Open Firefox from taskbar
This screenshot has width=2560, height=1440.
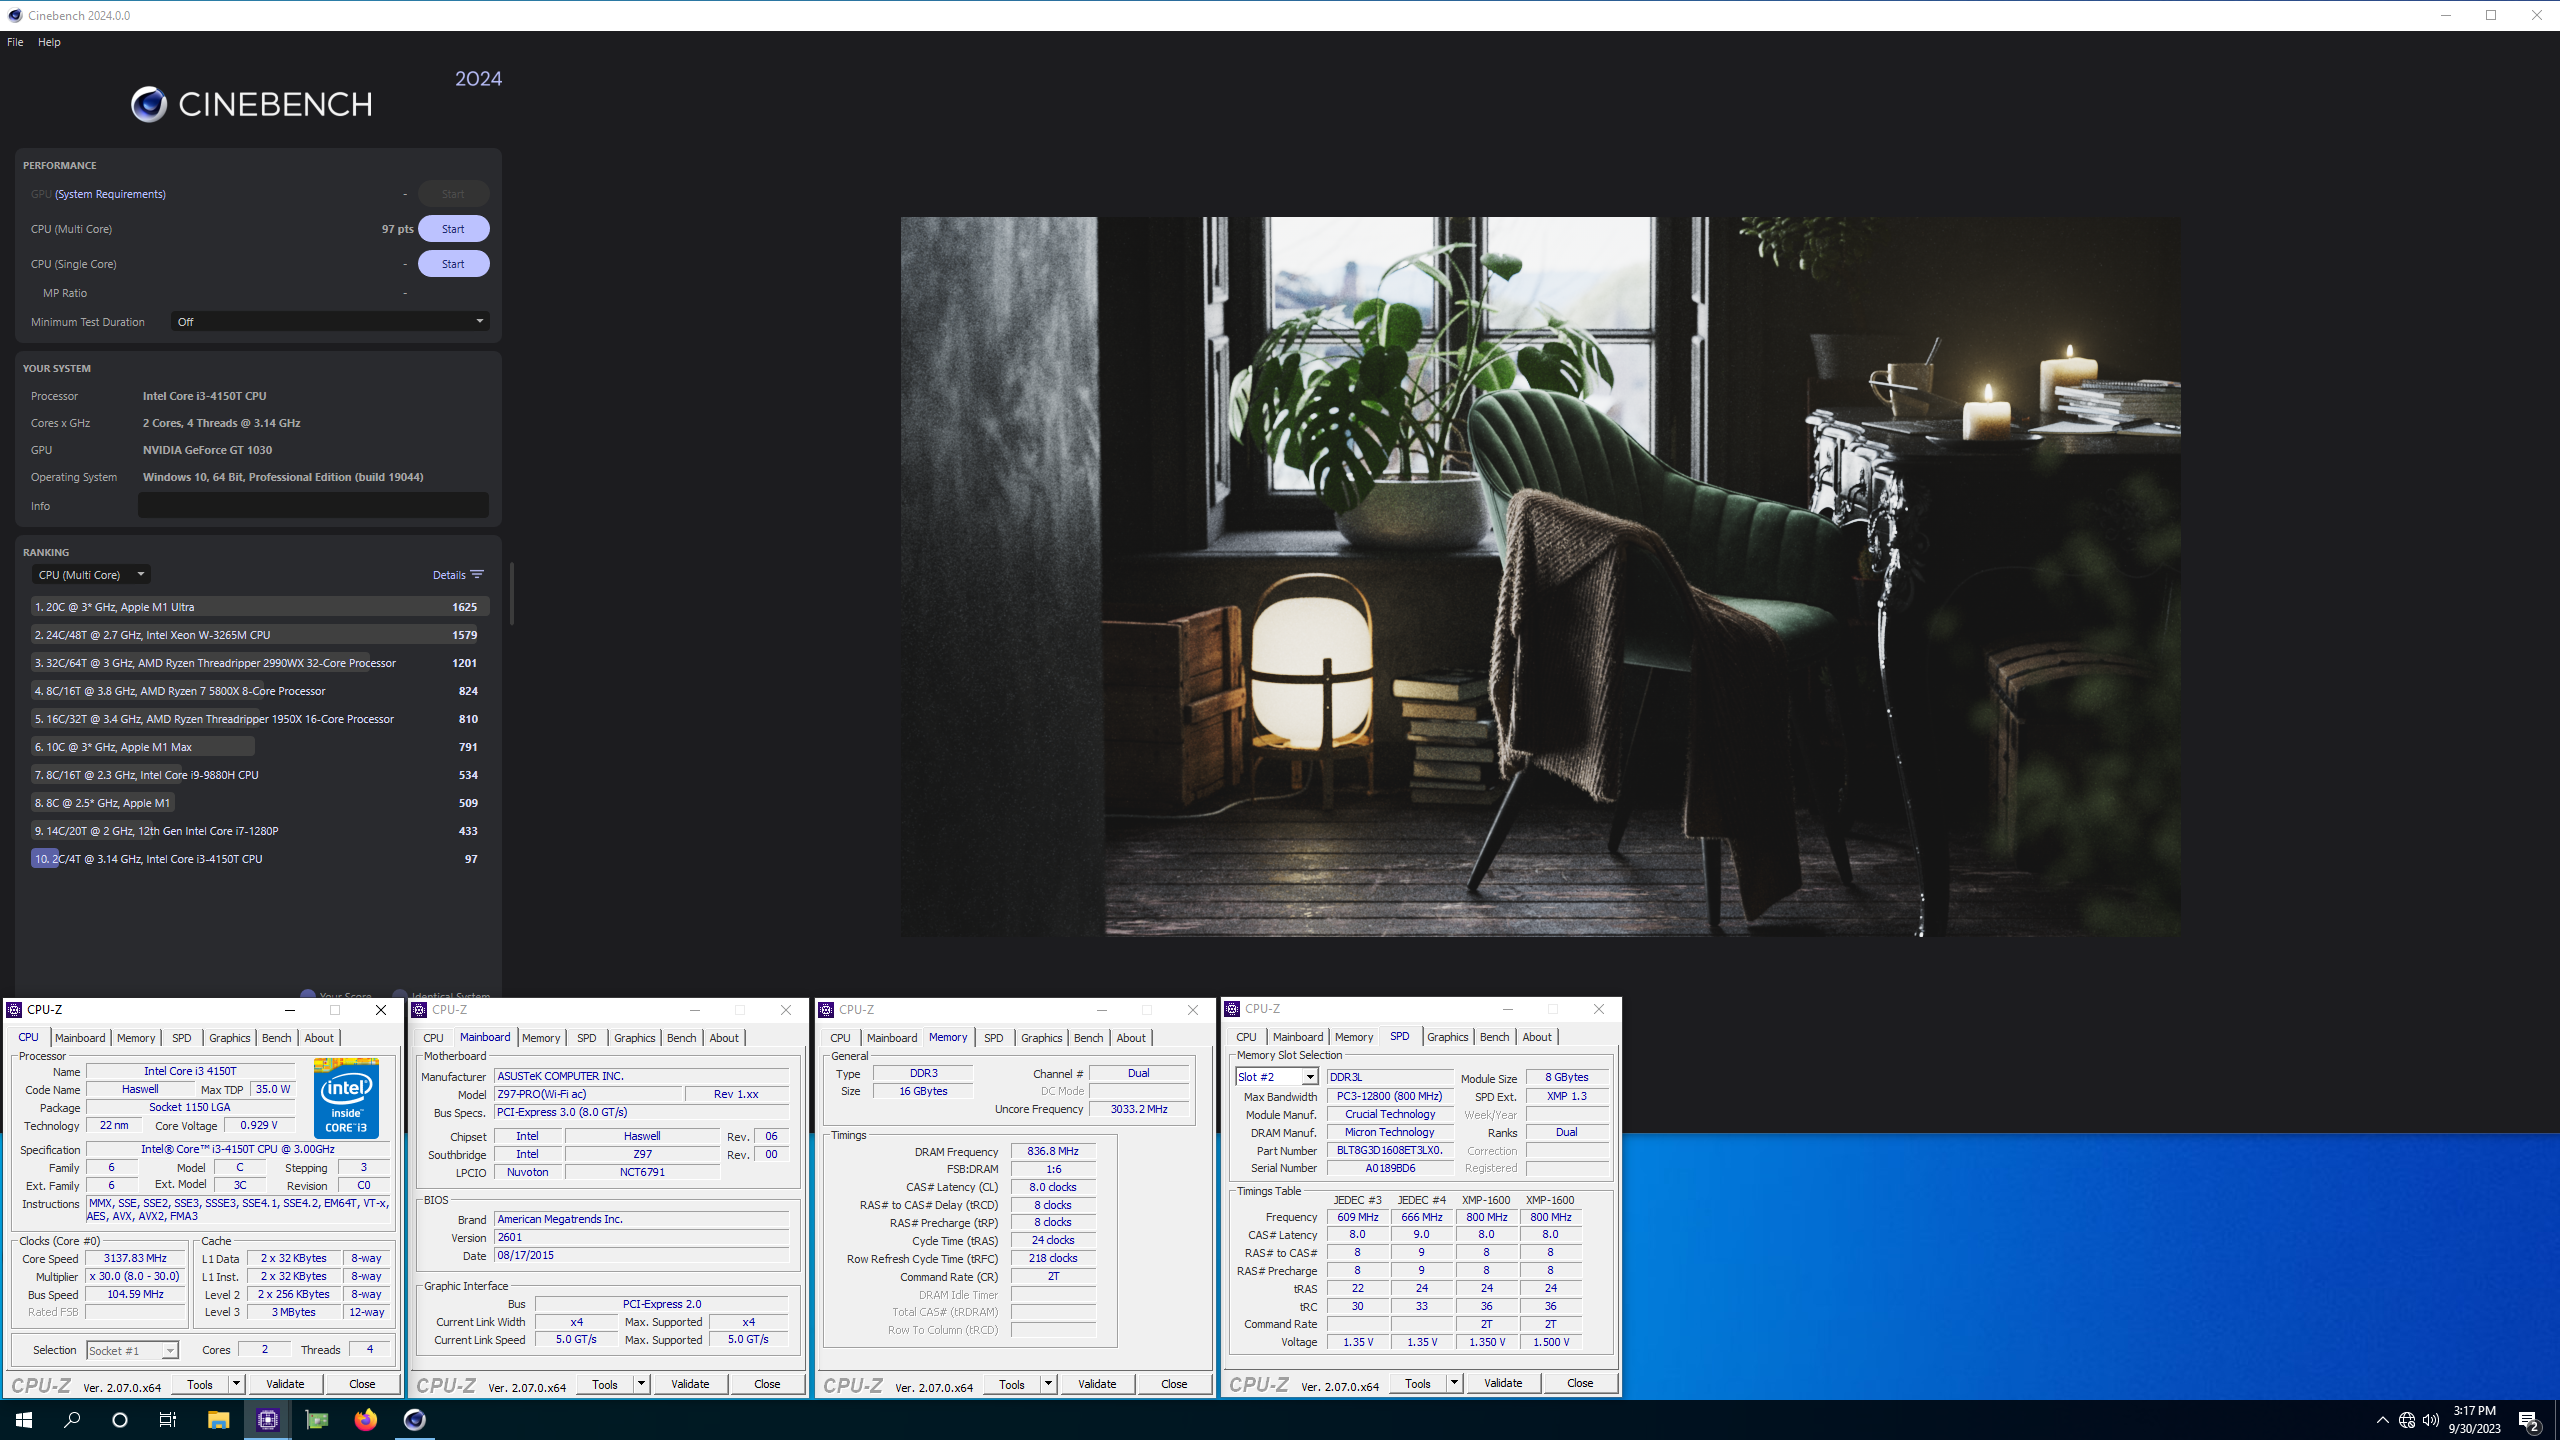[366, 1419]
